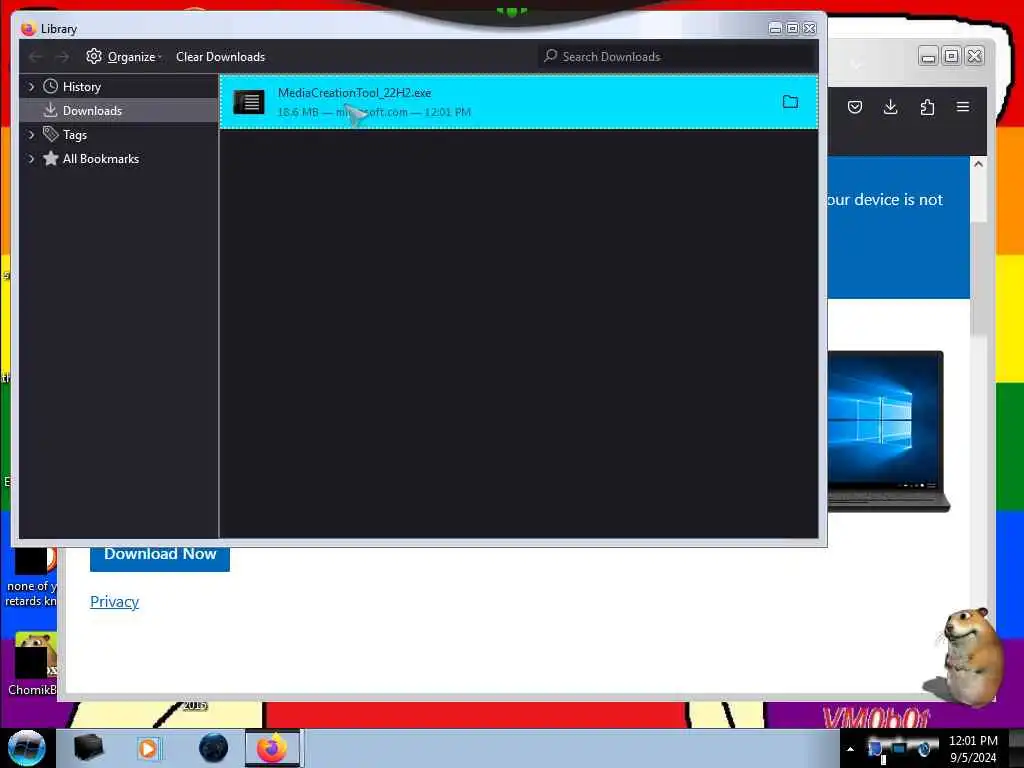
Task: Open Firefox downloads panel arrow icon
Action: pos(890,107)
